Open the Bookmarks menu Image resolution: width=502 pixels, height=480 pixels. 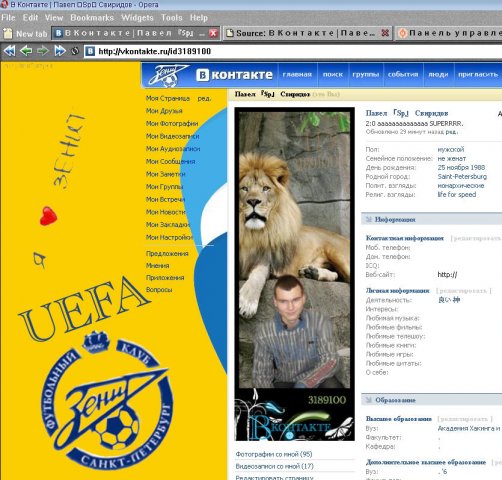tap(92, 18)
